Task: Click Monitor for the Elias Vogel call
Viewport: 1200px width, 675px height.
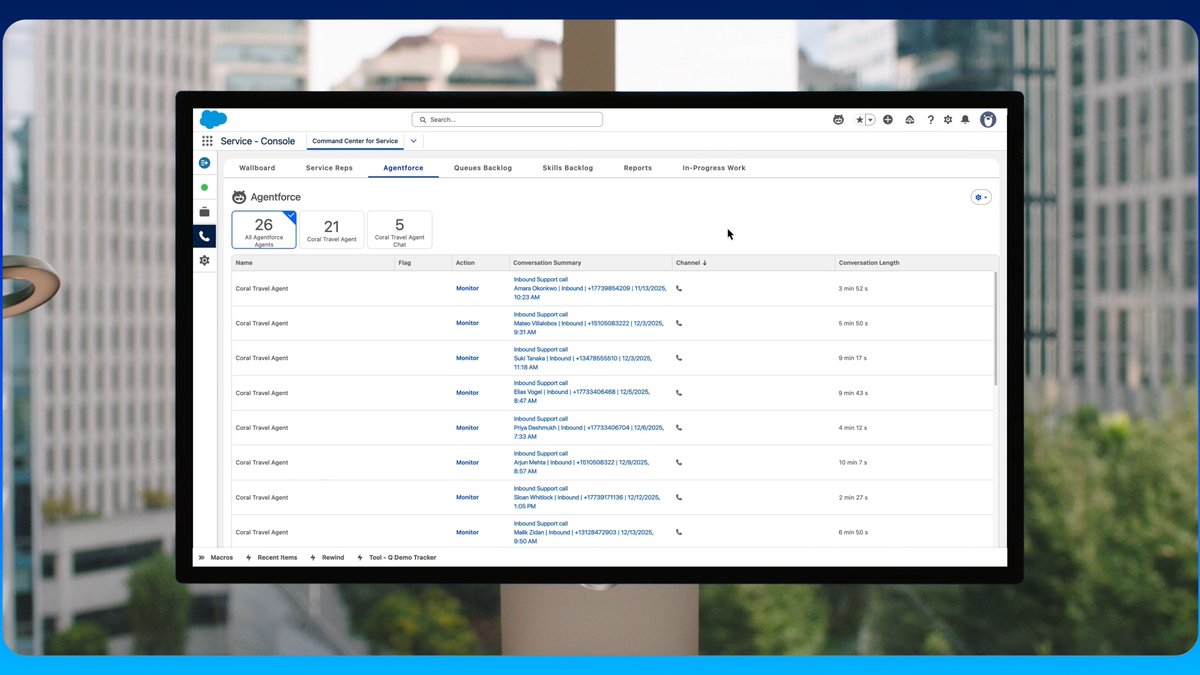Action: 467,393
